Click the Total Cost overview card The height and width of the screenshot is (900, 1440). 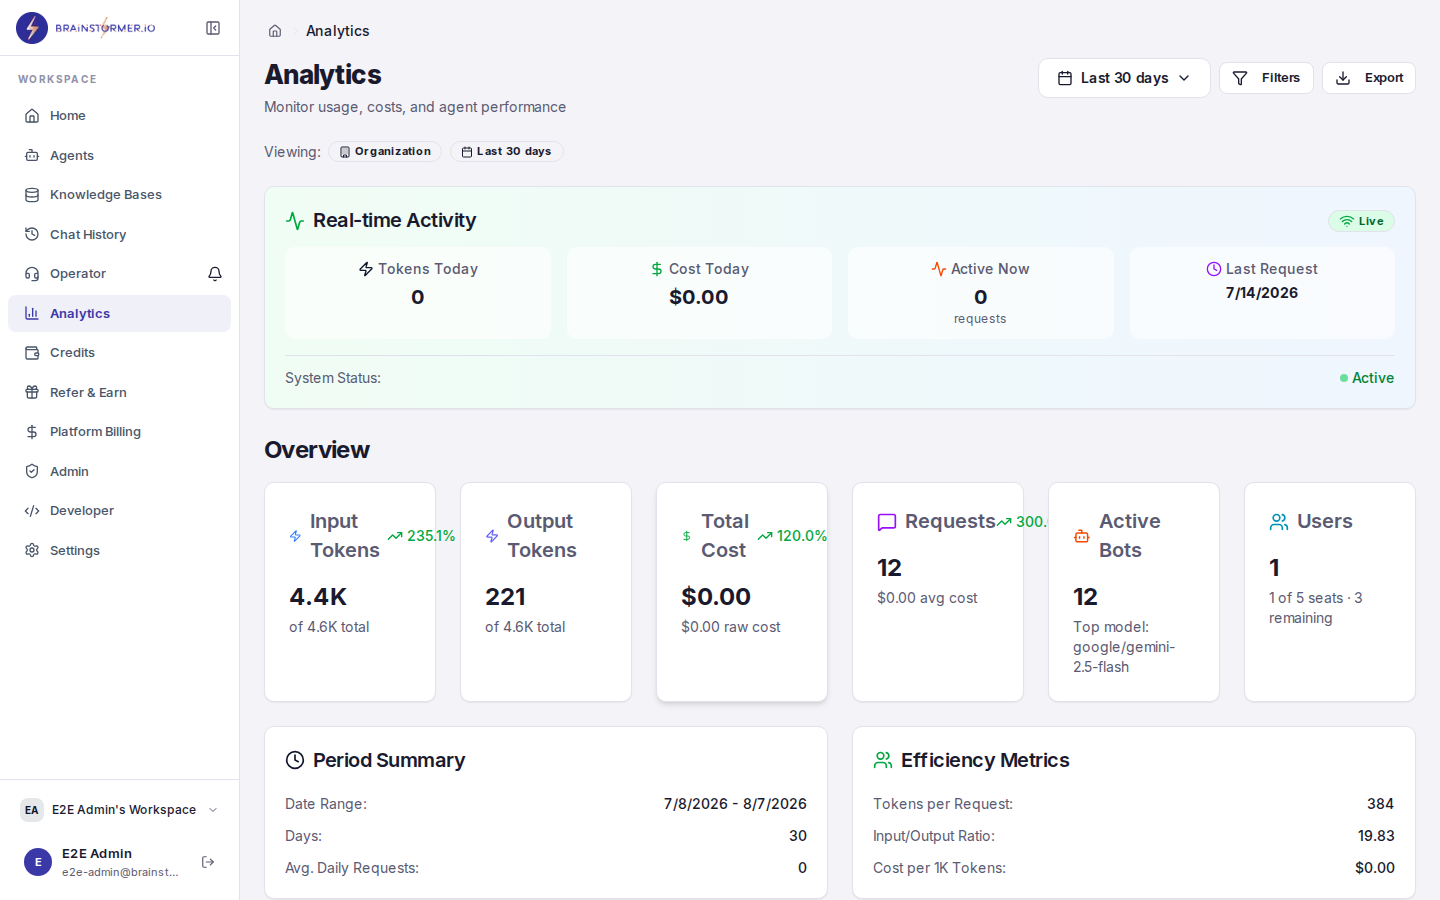pyautogui.click(x=742, y=592)
